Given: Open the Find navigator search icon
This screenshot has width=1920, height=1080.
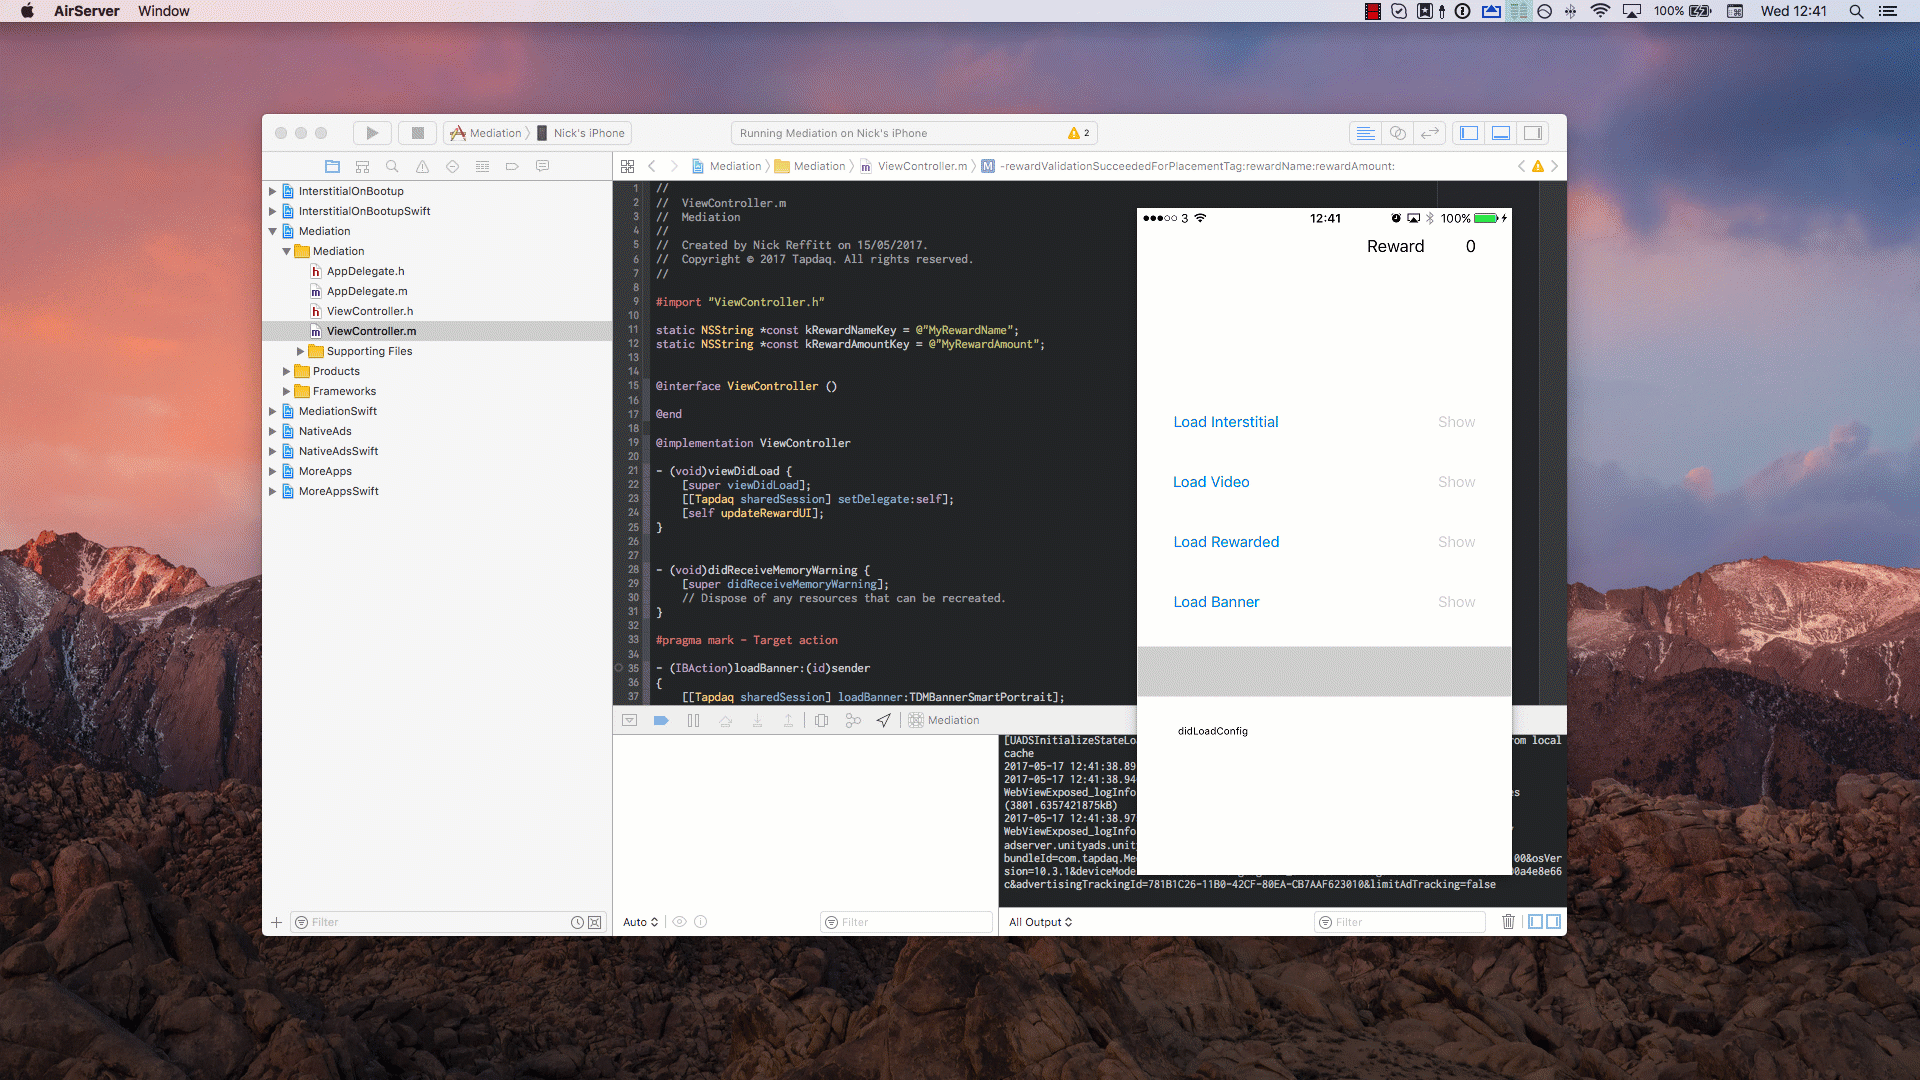Looking at the screenshot, I should pos(392,166).
